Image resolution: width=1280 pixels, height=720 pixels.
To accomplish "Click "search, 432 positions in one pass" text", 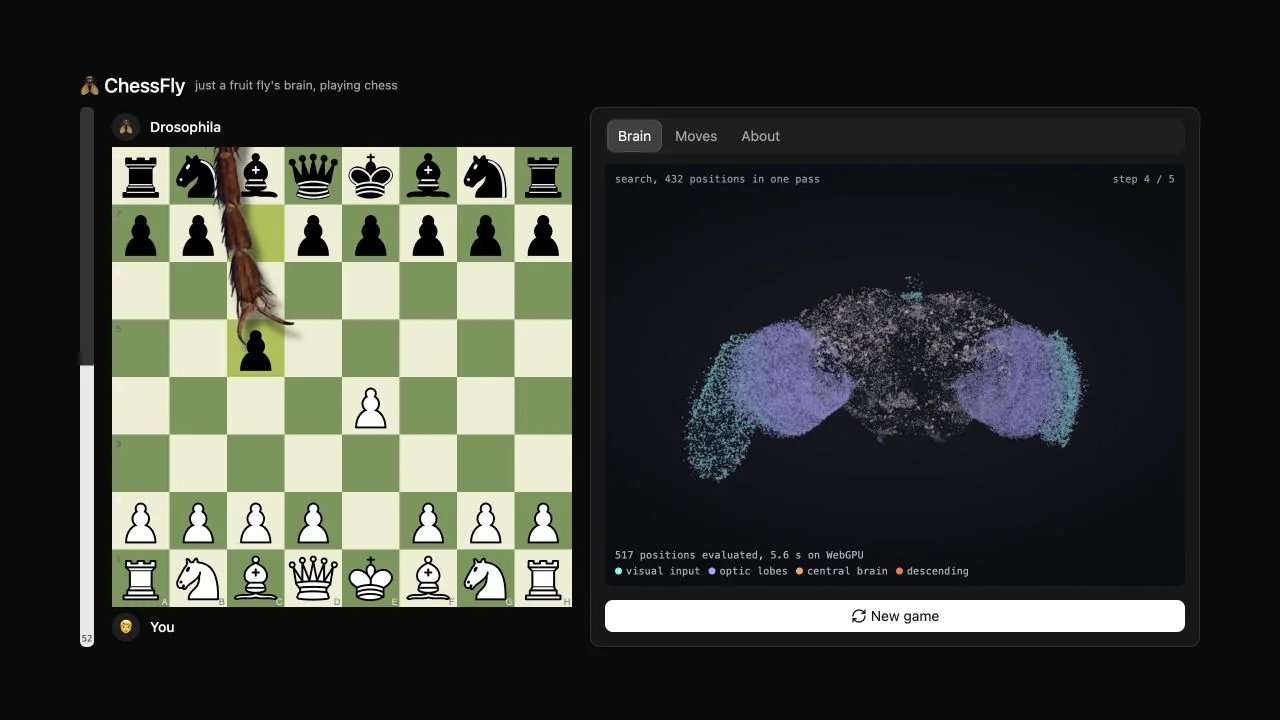I will click(x=717, y=179).
